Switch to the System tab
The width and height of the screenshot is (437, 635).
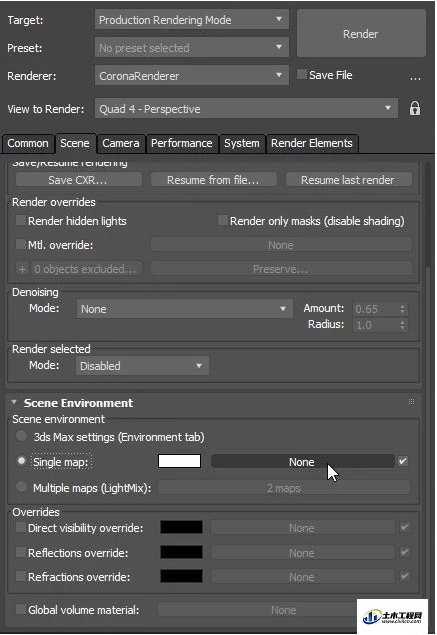point(242,143)
